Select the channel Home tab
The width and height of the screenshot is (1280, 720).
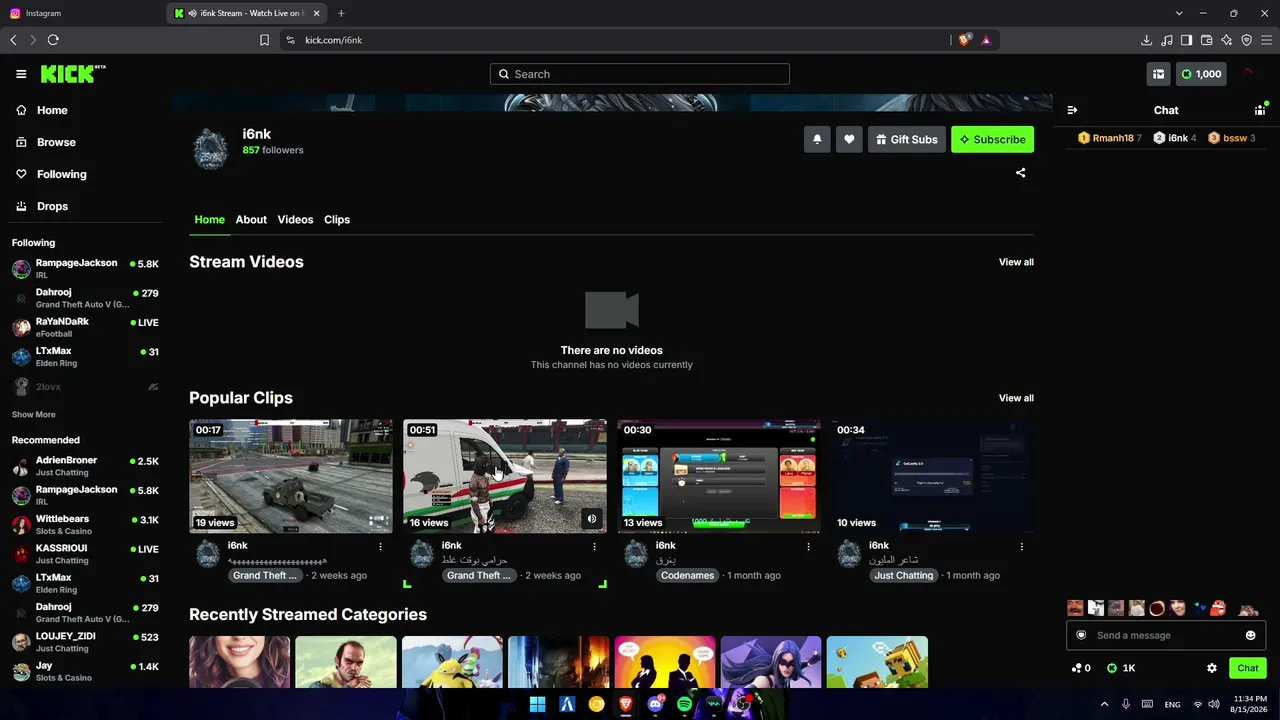click(x=210, y=220)
